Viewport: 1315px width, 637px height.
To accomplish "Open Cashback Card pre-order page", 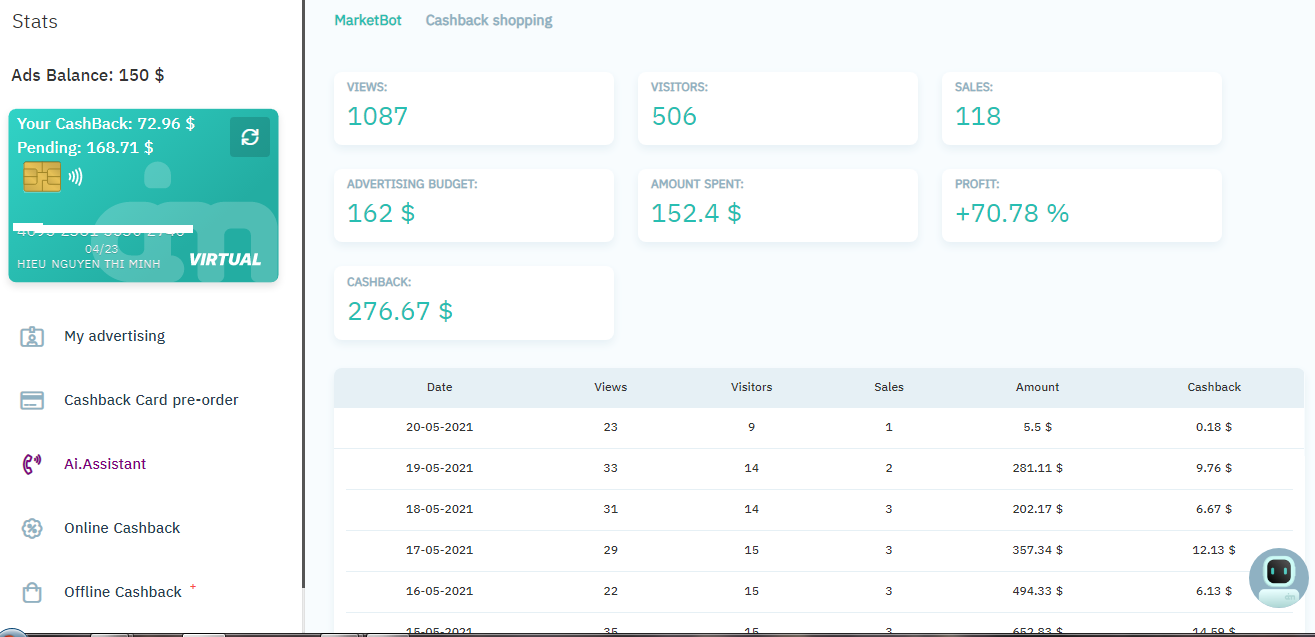I will click(151, 400).
